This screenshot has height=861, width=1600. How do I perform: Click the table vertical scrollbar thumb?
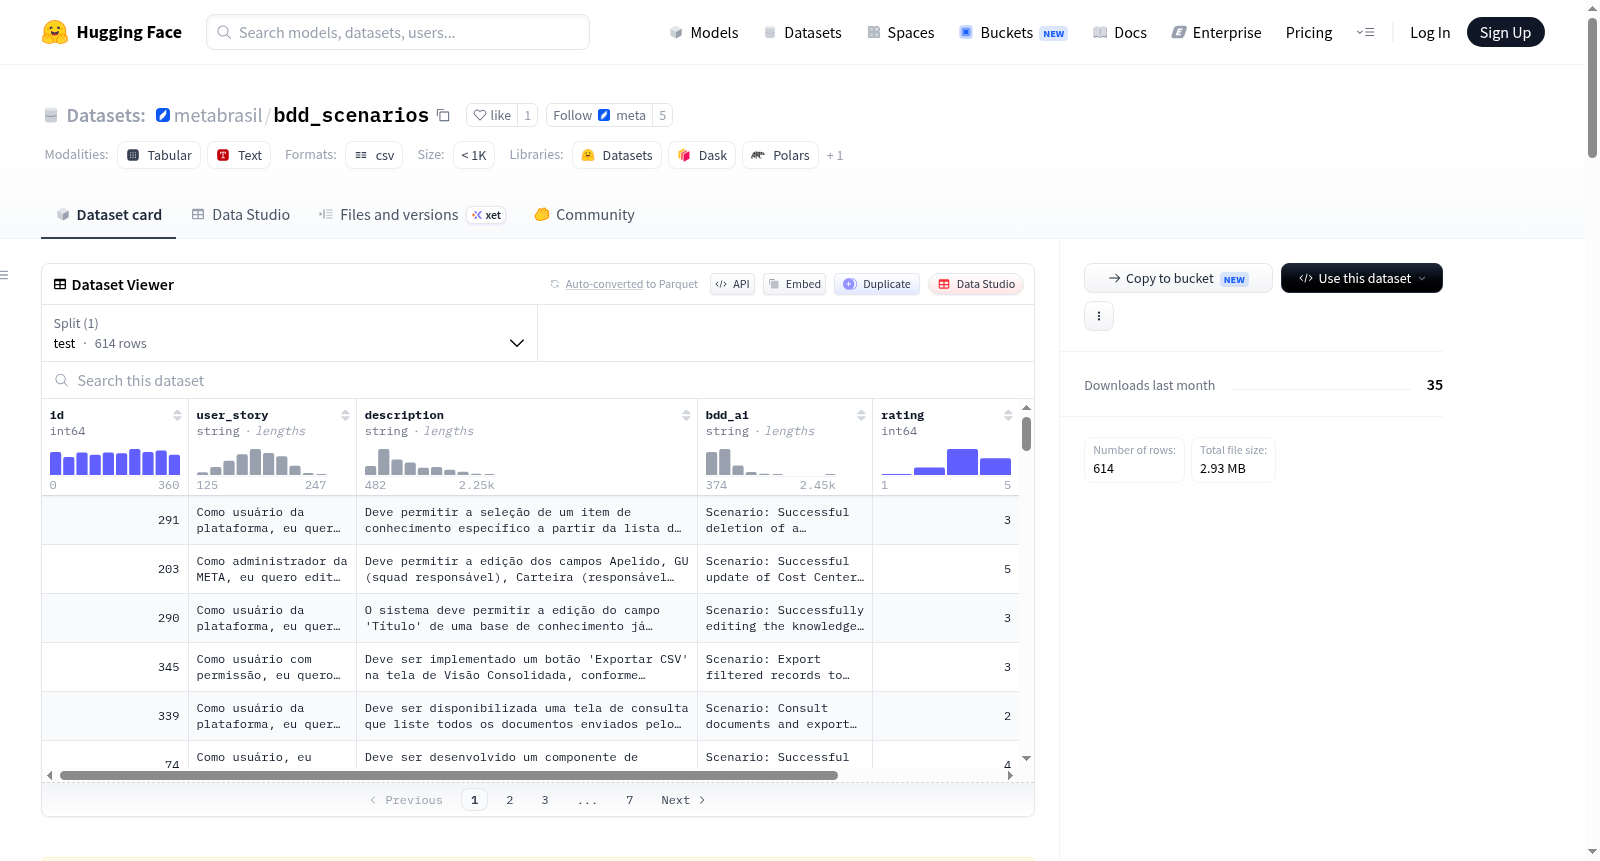(1026, 434)
